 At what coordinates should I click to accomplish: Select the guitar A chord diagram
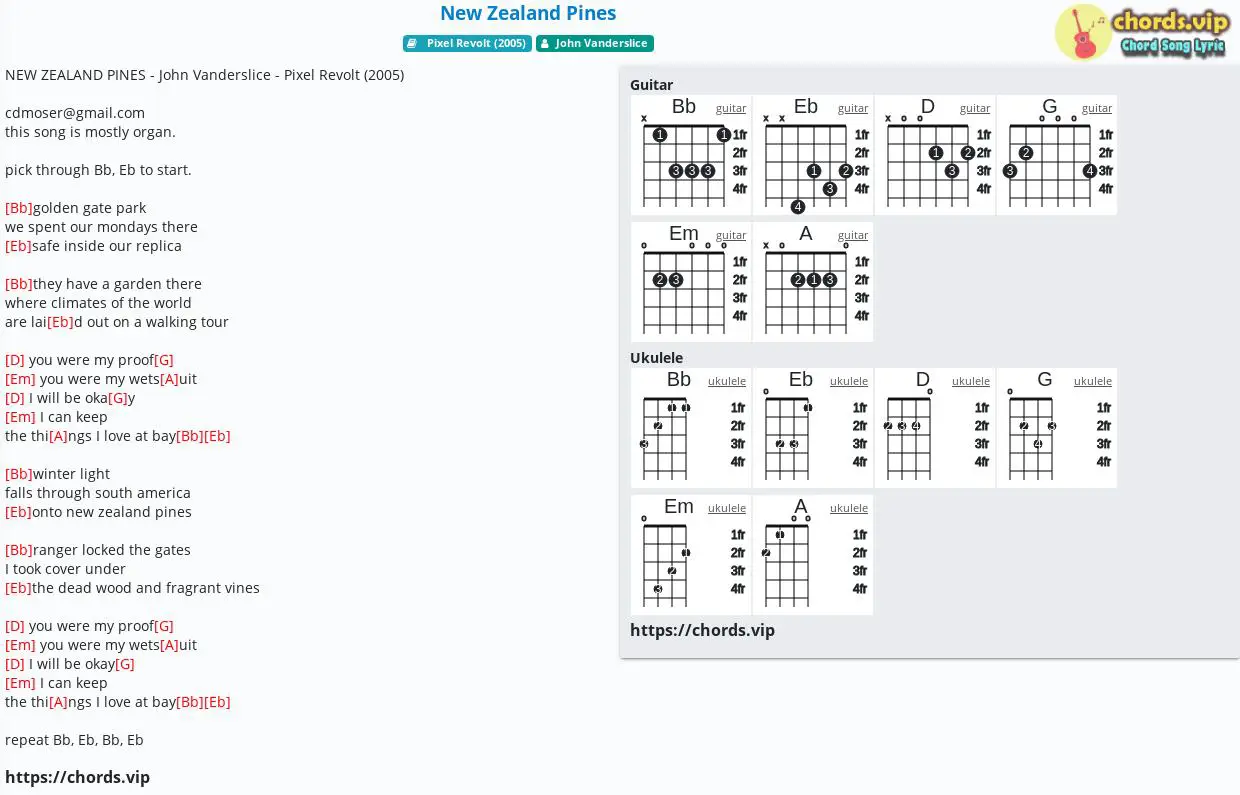click(x=813, y=282)
